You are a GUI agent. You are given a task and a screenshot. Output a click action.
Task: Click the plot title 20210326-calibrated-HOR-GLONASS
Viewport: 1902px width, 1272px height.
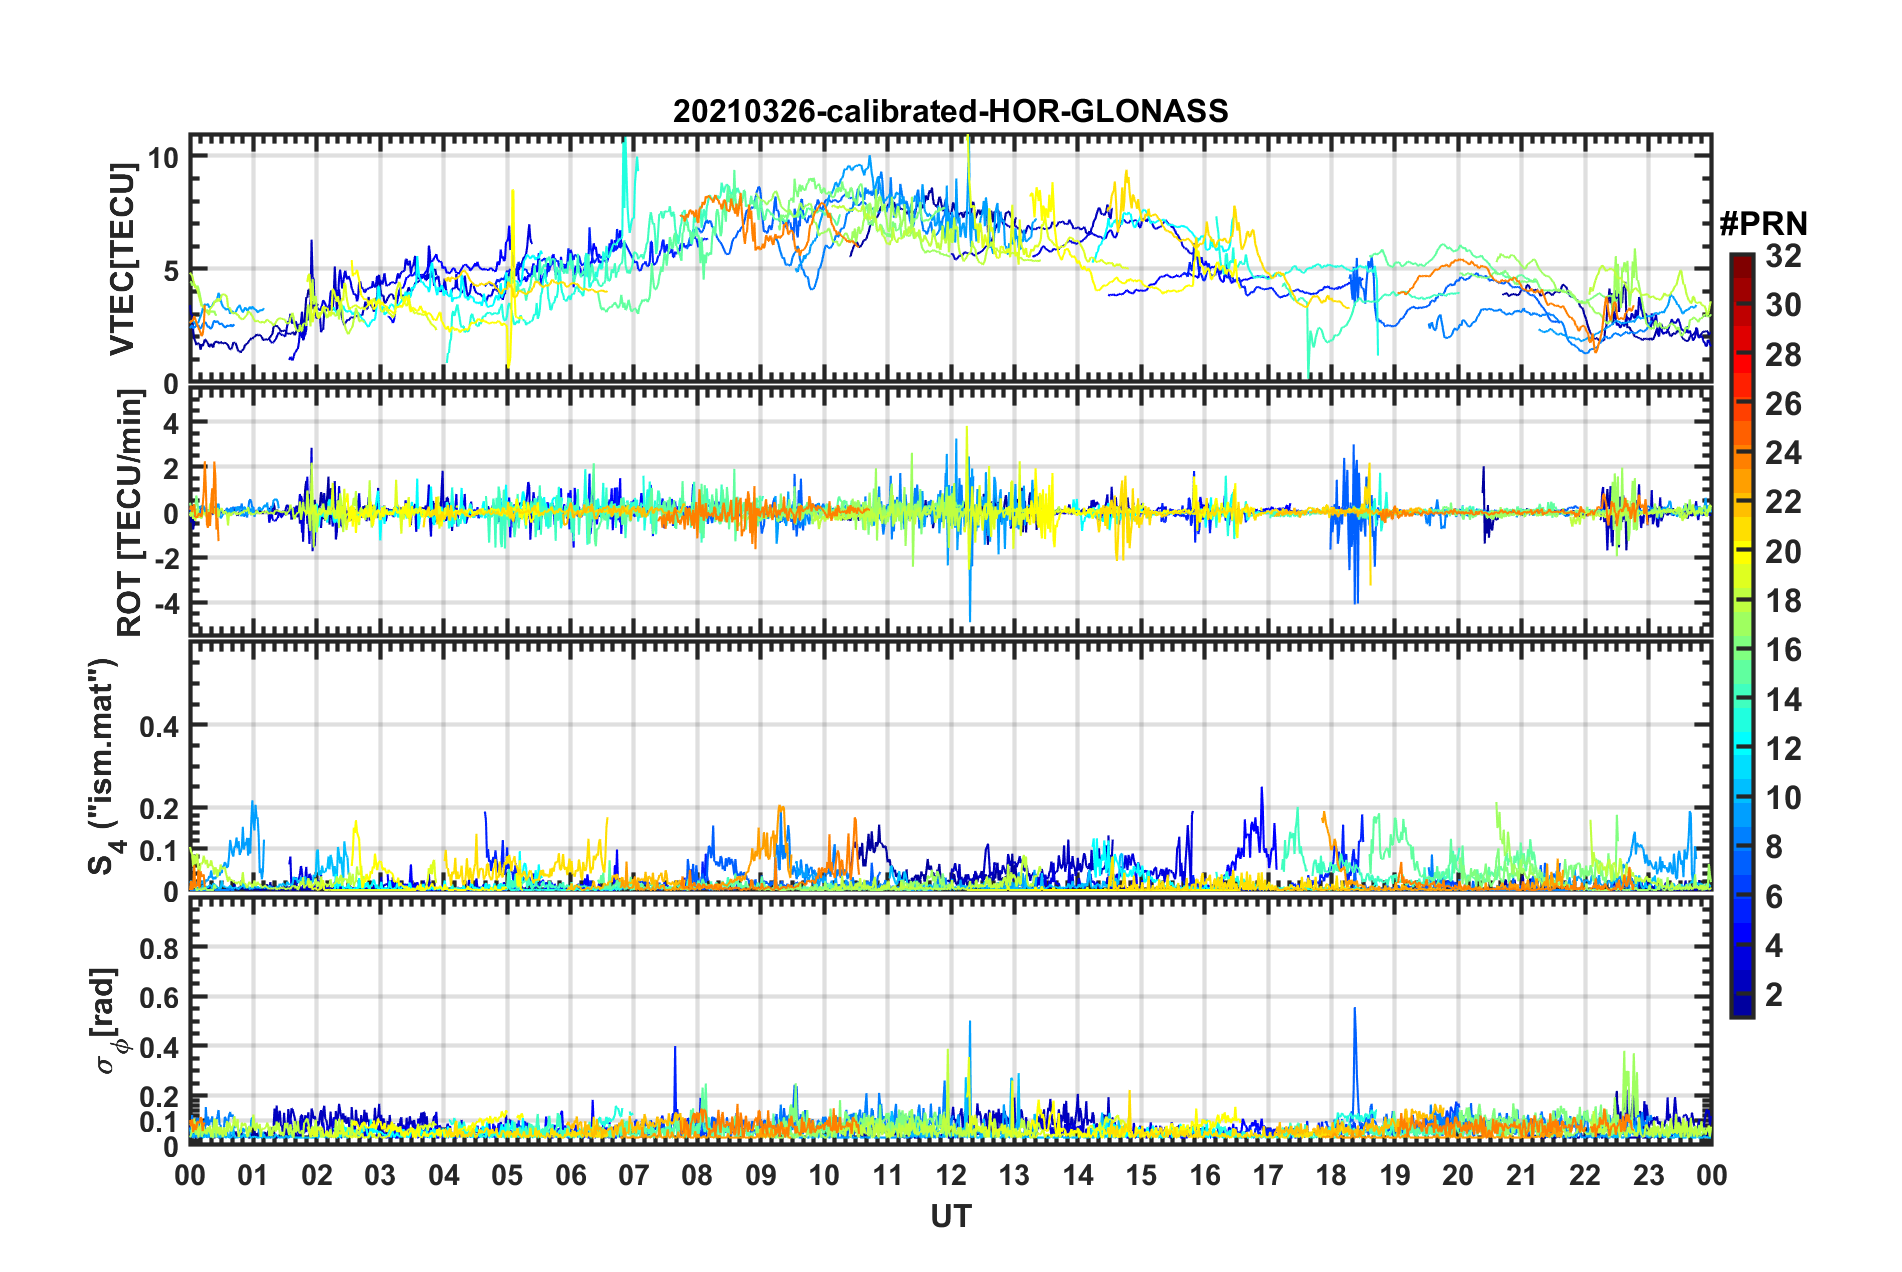[x=950, y=111]
